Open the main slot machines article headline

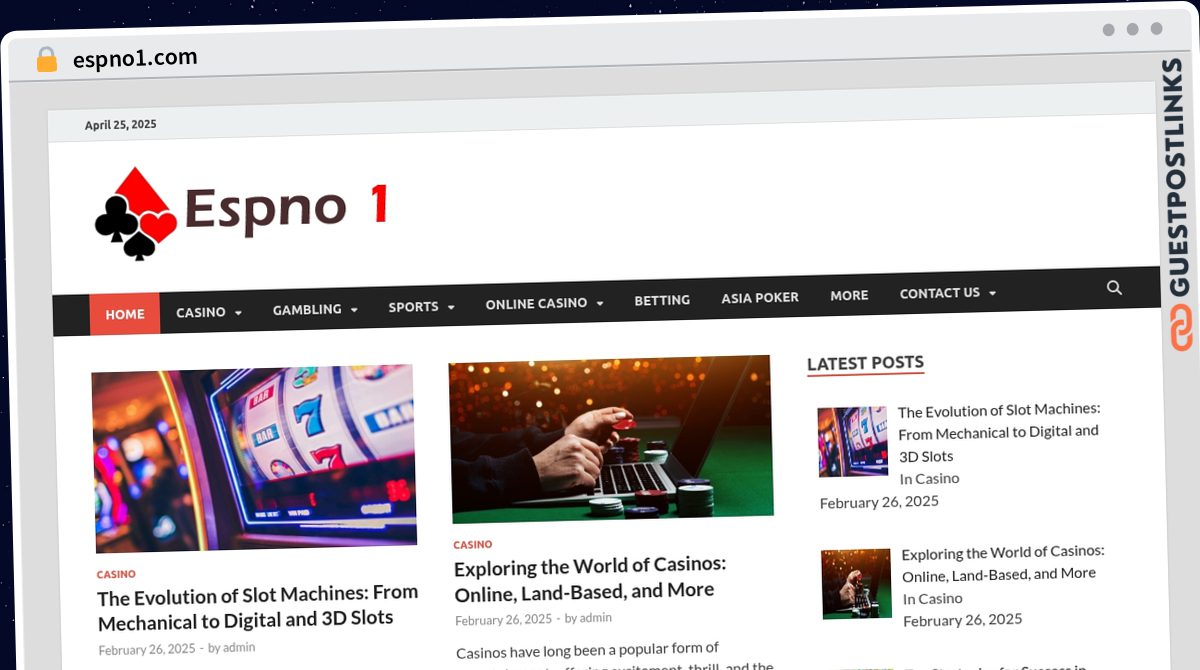258,606
